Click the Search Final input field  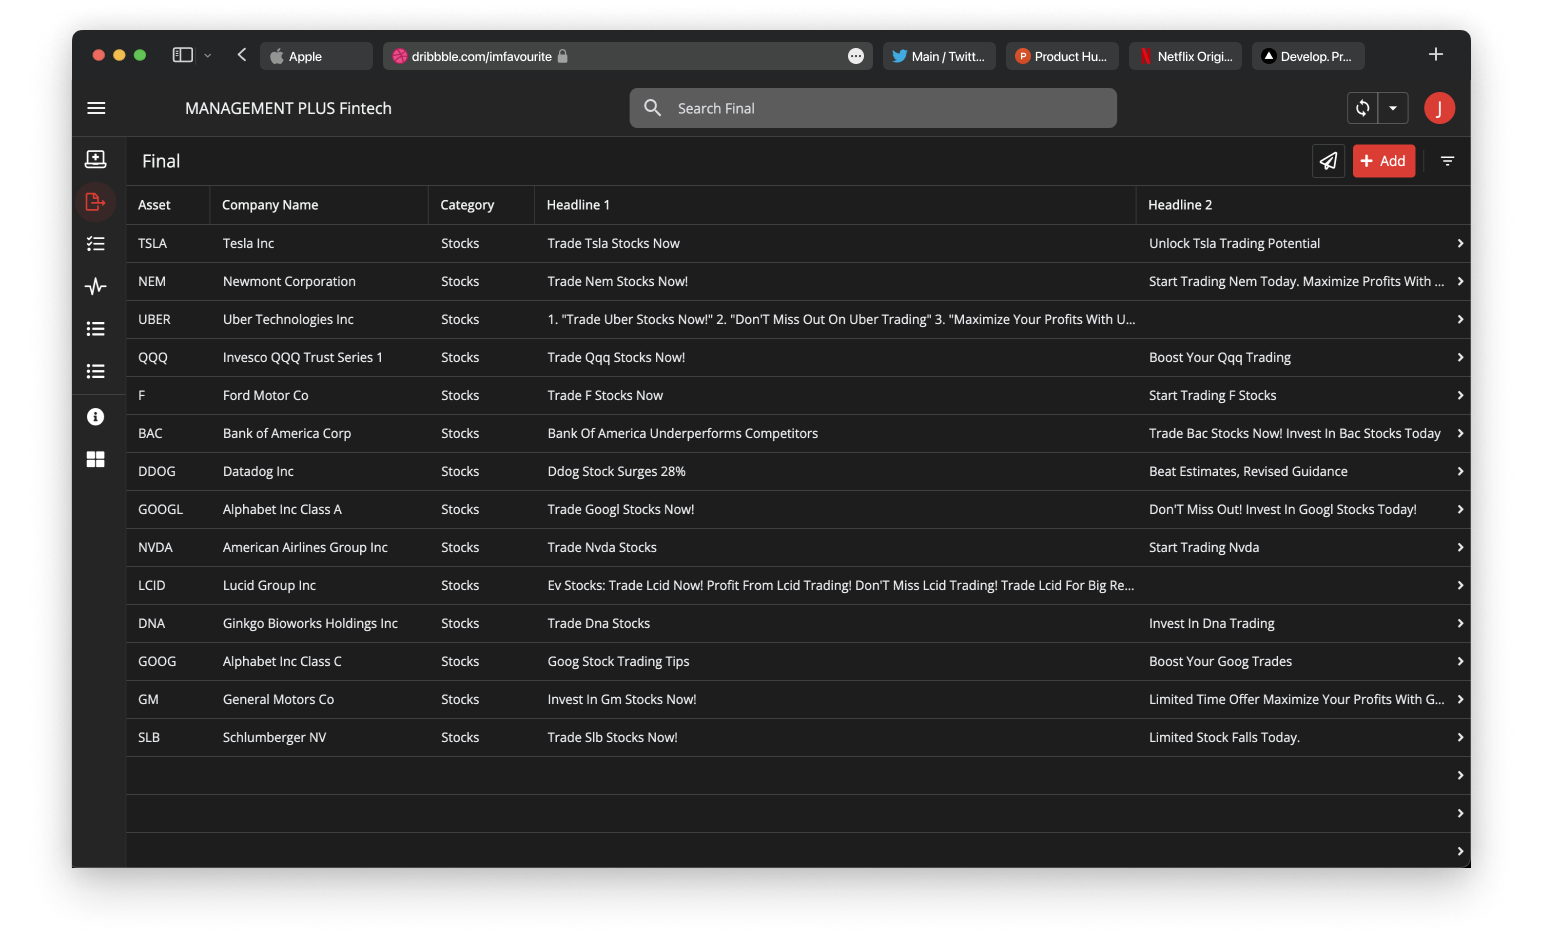[x=873, y=108]
